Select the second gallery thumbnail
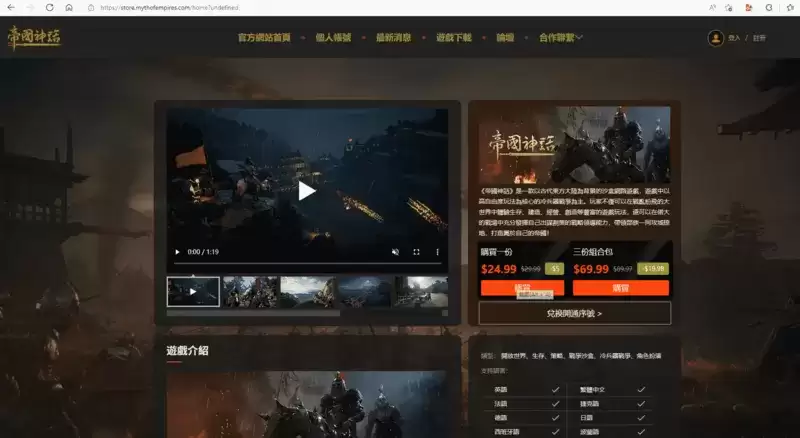This screenshot has width=800, height=438. (x=250, y=291)
